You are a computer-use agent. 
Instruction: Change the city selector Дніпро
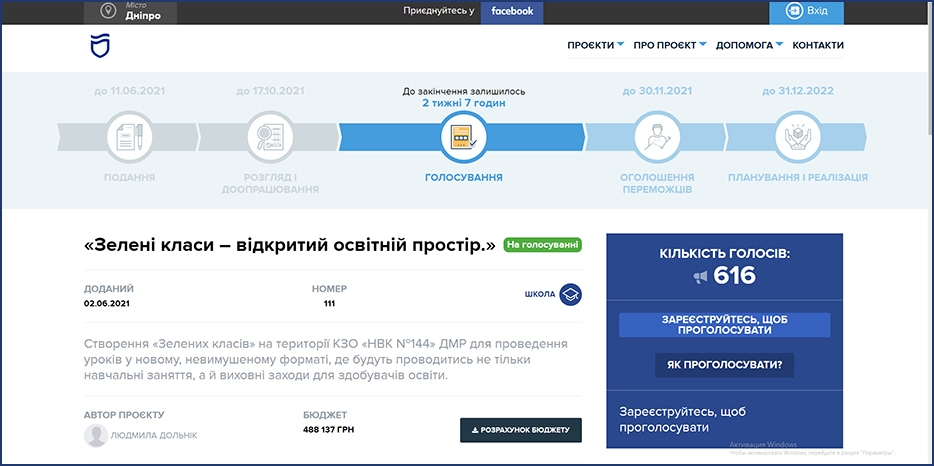(130, 13)
